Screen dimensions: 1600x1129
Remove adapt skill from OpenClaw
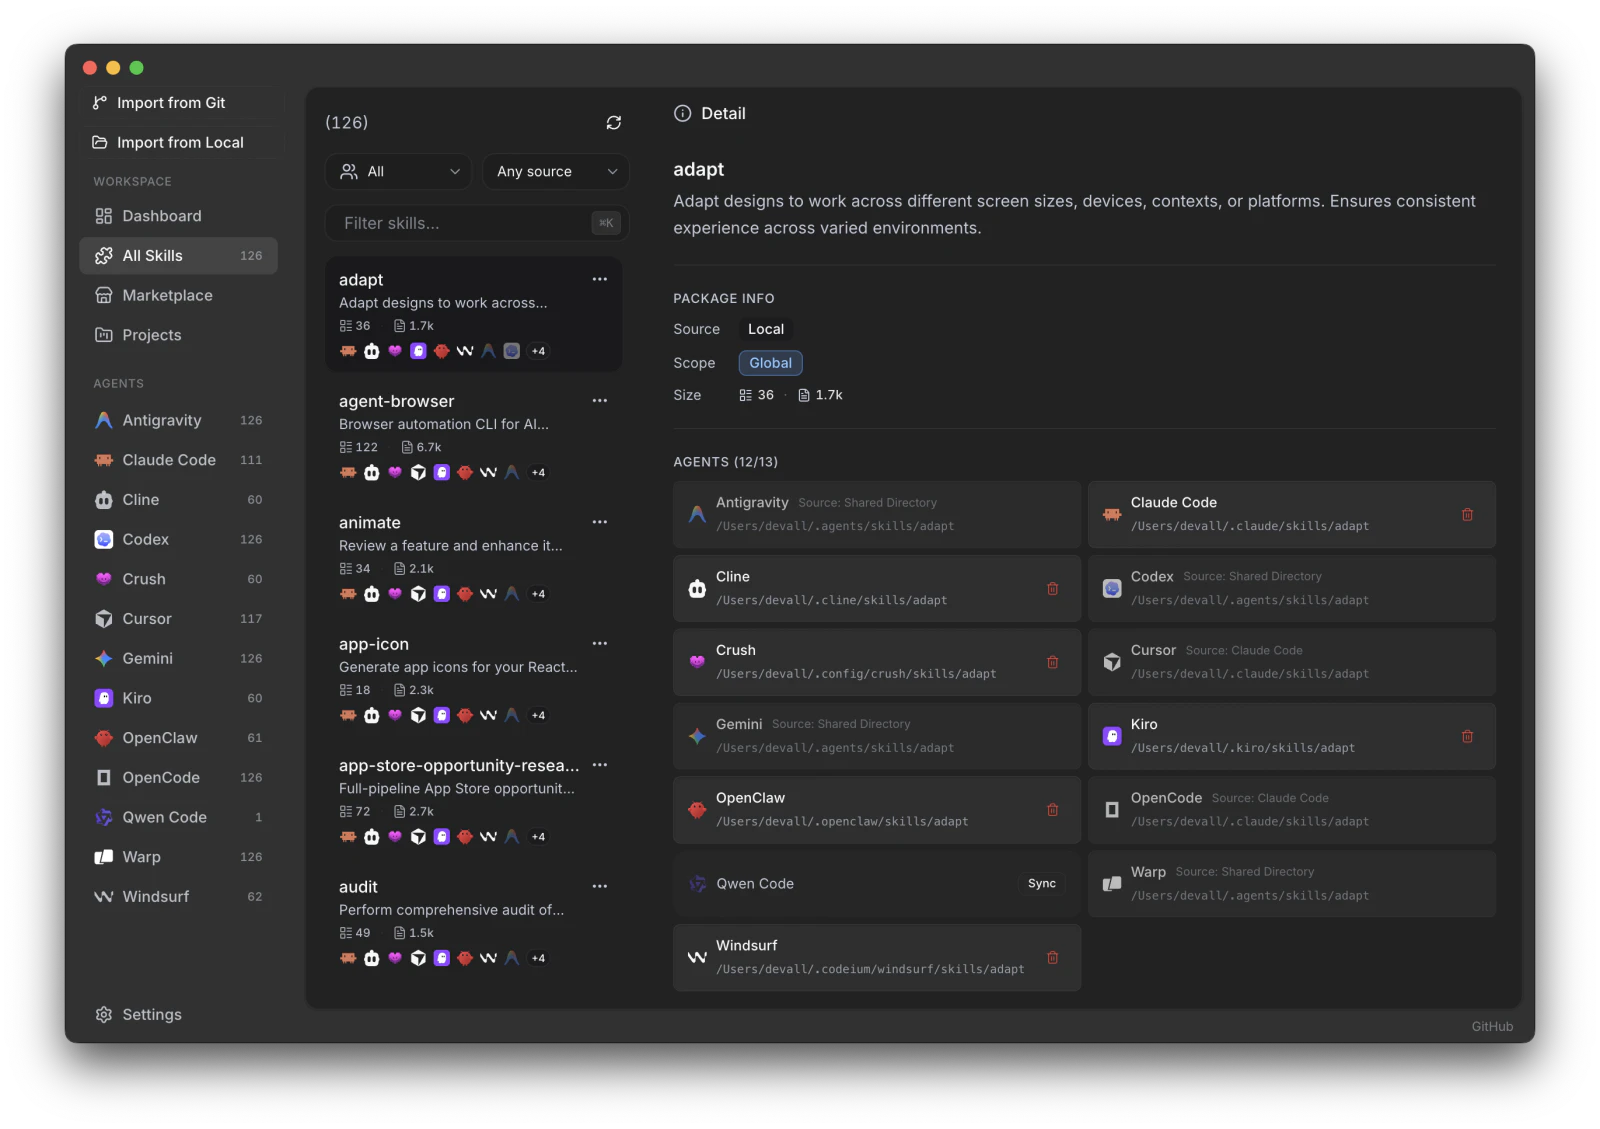click(1052, 810)
